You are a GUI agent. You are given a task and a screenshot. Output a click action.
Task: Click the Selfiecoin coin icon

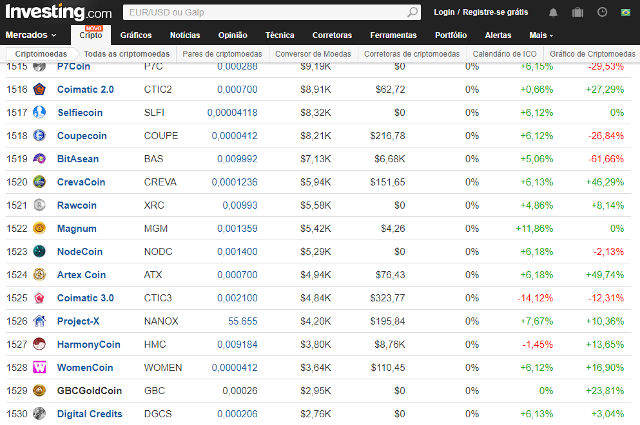(39, 112)
